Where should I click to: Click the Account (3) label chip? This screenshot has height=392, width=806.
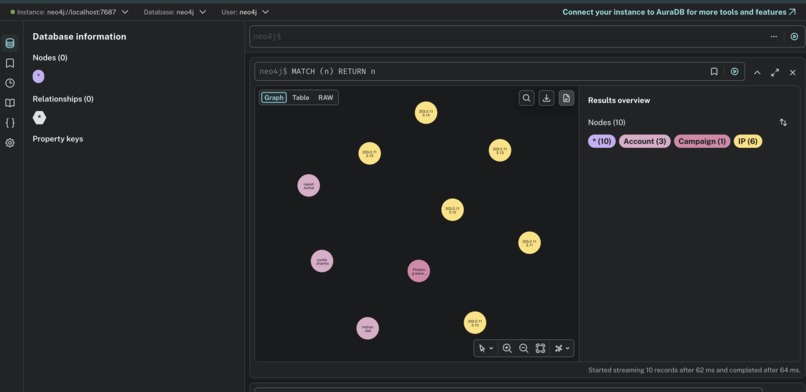pyautogui.click(x=645, y=141)
